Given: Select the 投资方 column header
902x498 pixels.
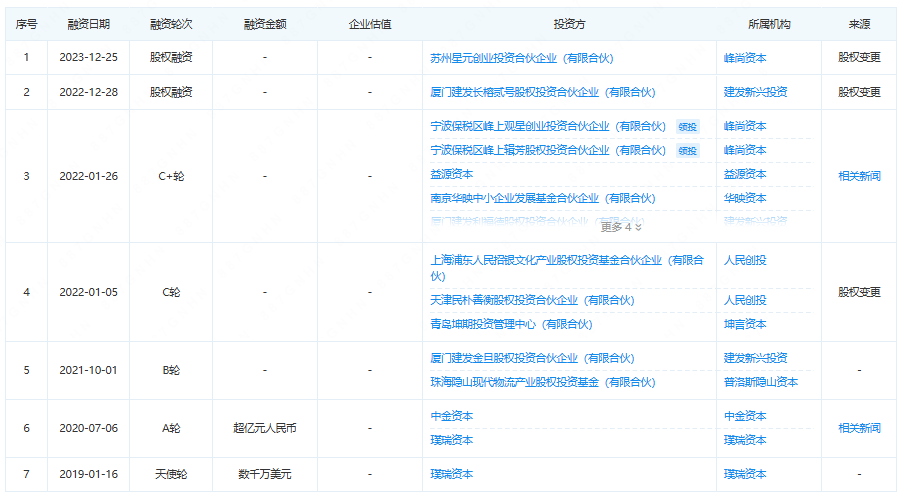Looking at the screenshot, I should 569,24.
